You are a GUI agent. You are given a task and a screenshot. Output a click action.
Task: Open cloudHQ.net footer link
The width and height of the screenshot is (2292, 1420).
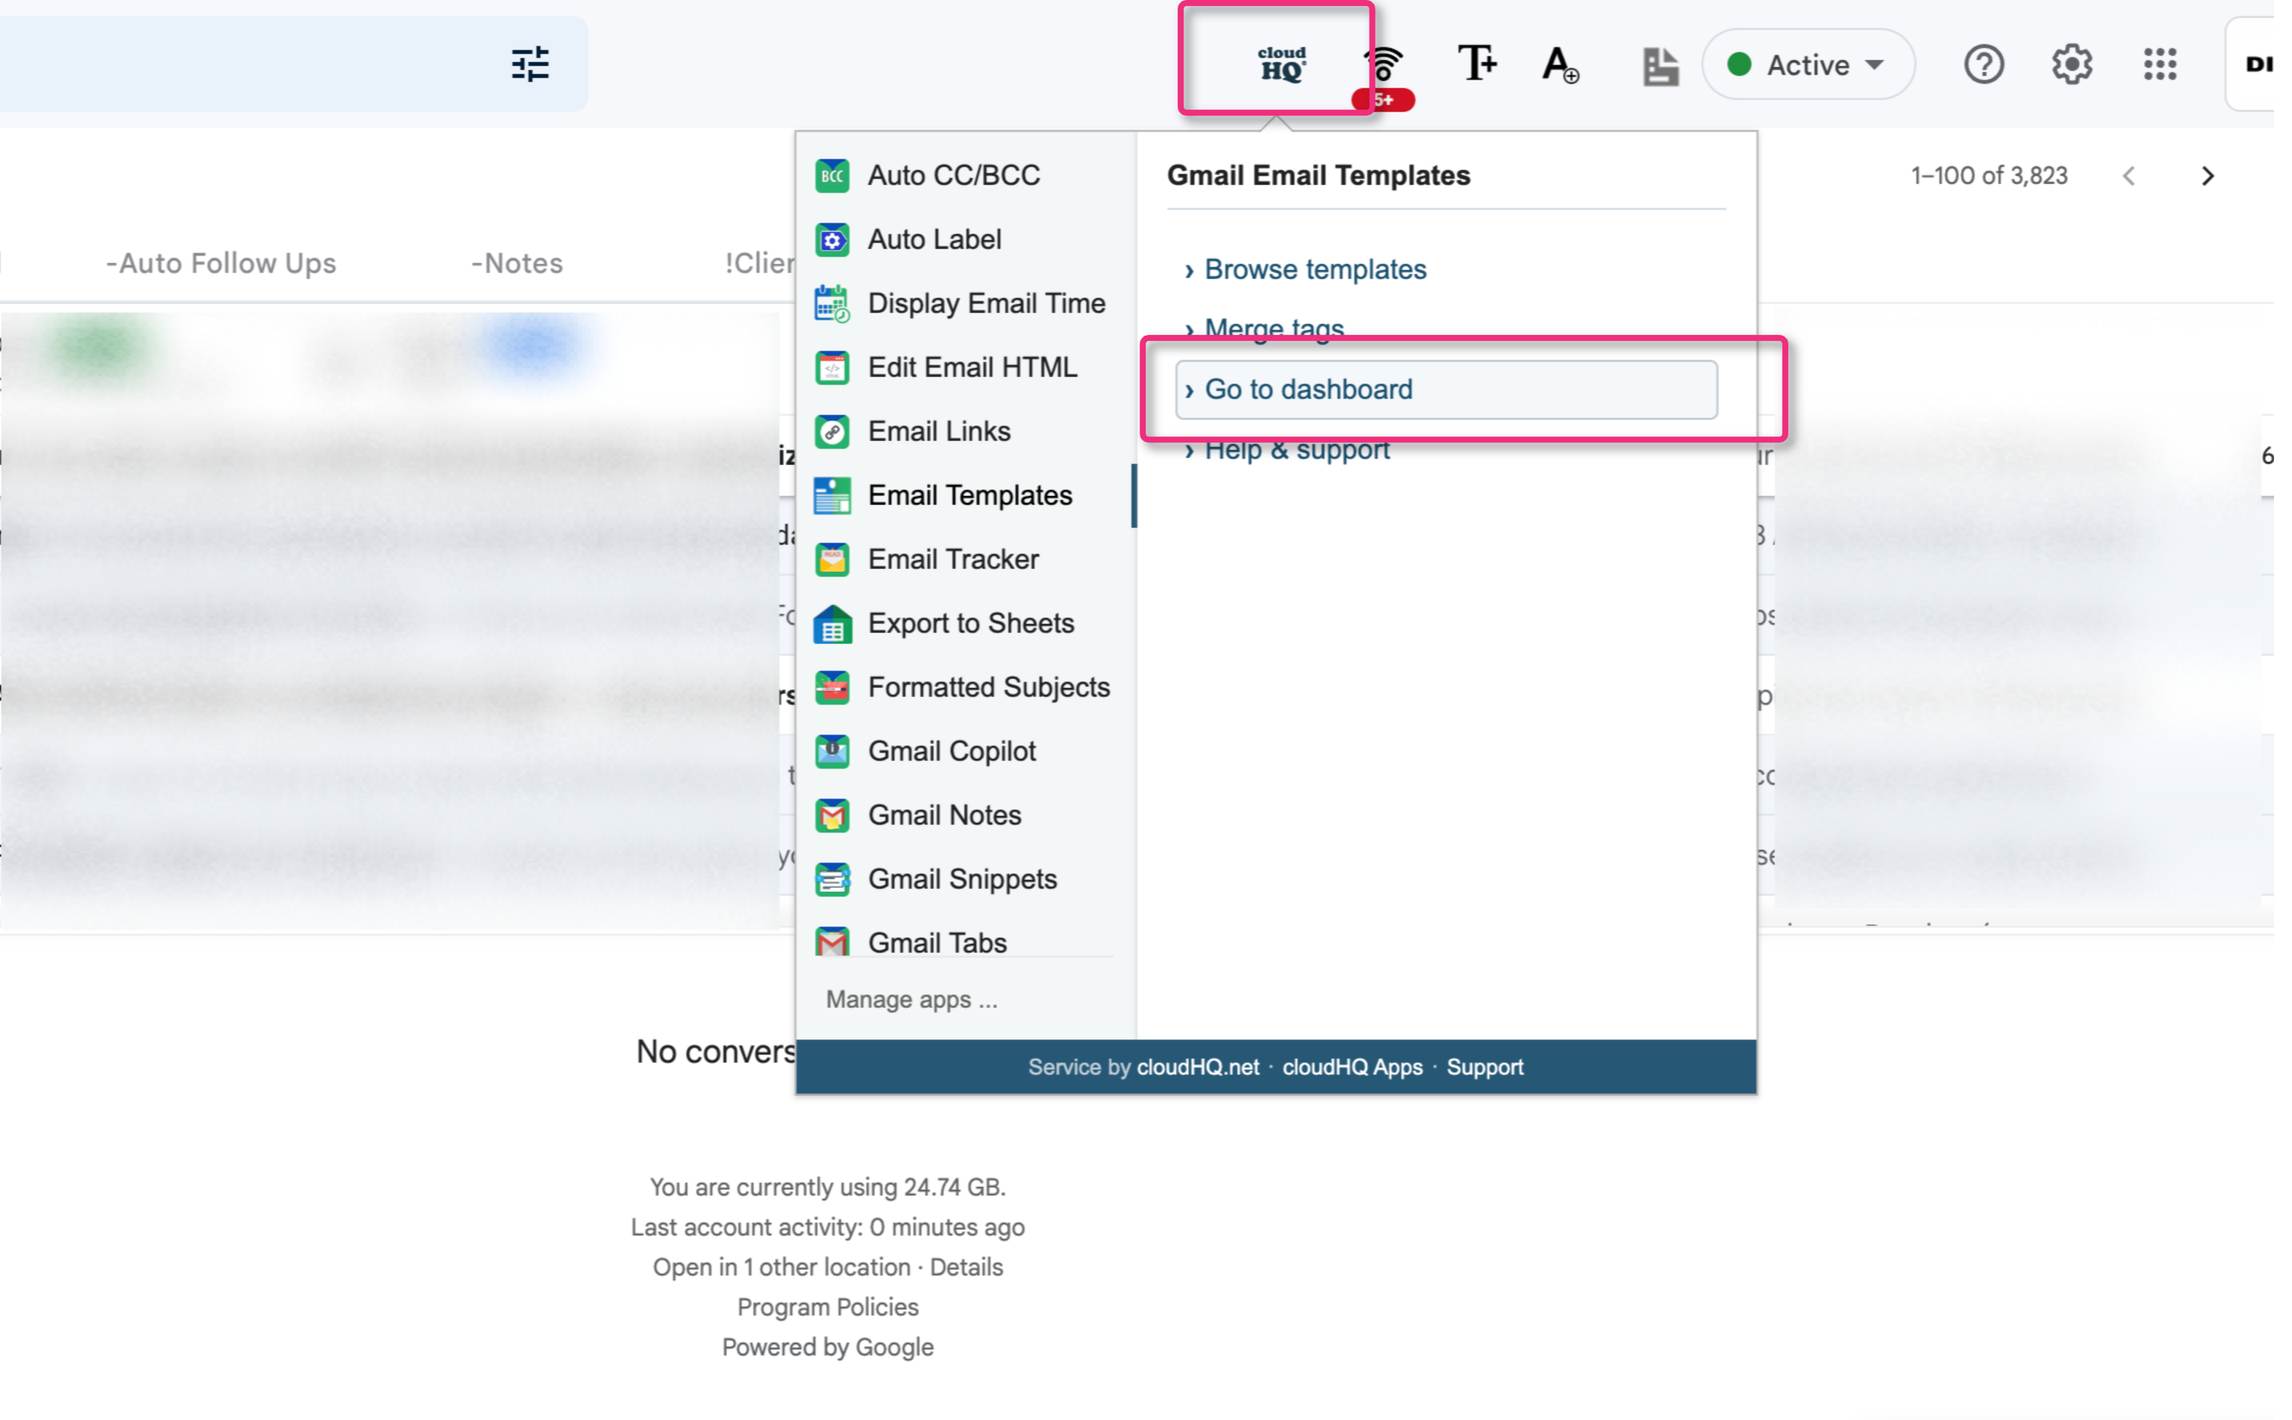tap(1197, 1067)
